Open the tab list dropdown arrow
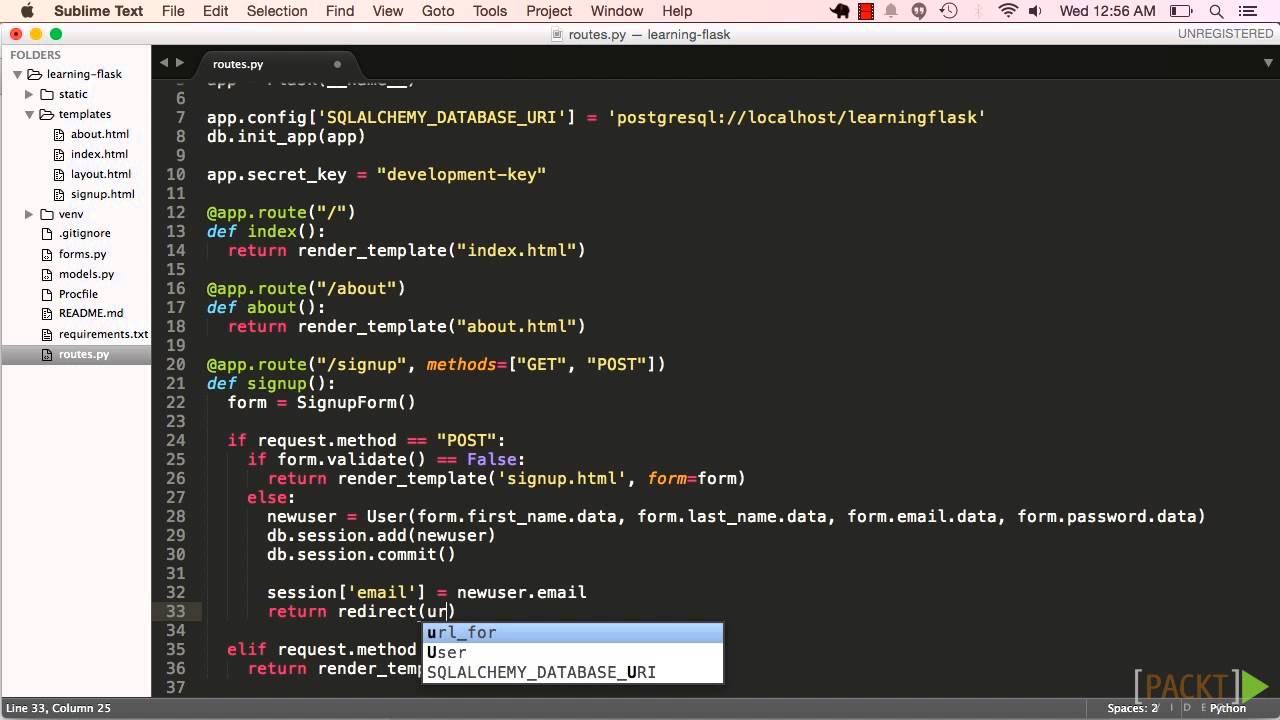Screen dimensions: 1280x720 1267,62
